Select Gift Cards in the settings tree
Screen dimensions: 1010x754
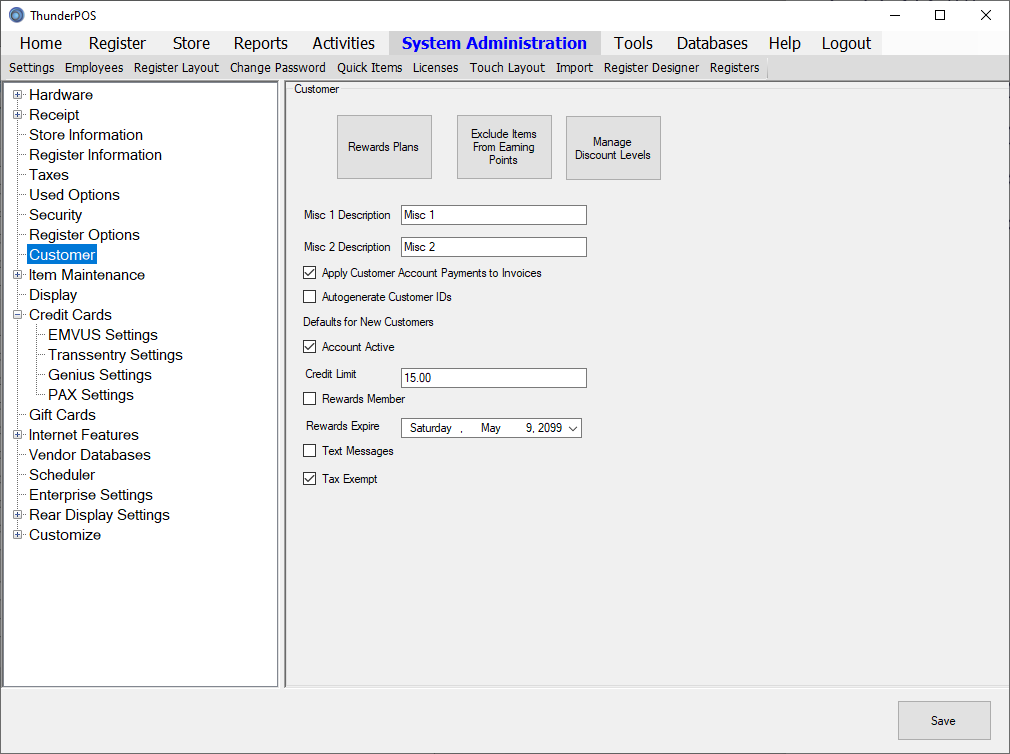[62, 415]
